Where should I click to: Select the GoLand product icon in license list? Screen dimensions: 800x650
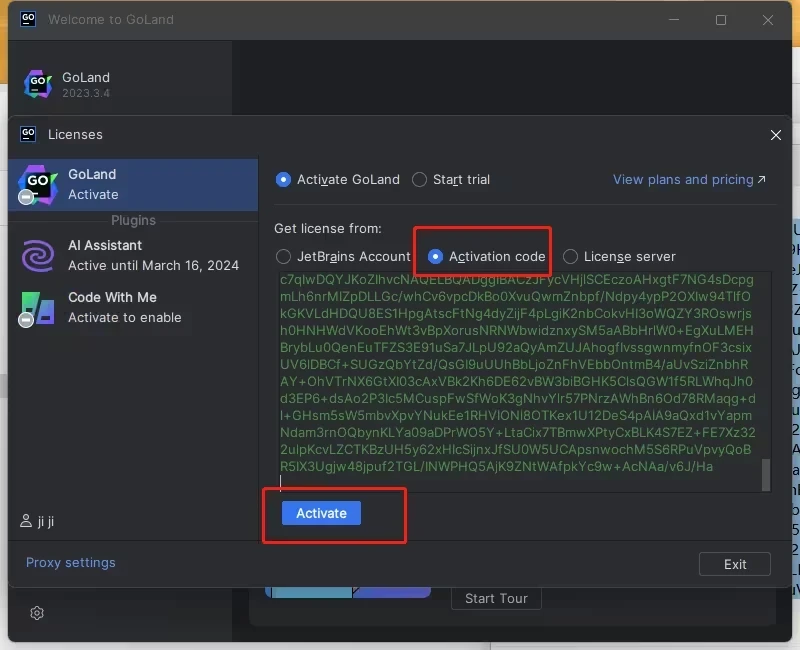click(37, 184)
